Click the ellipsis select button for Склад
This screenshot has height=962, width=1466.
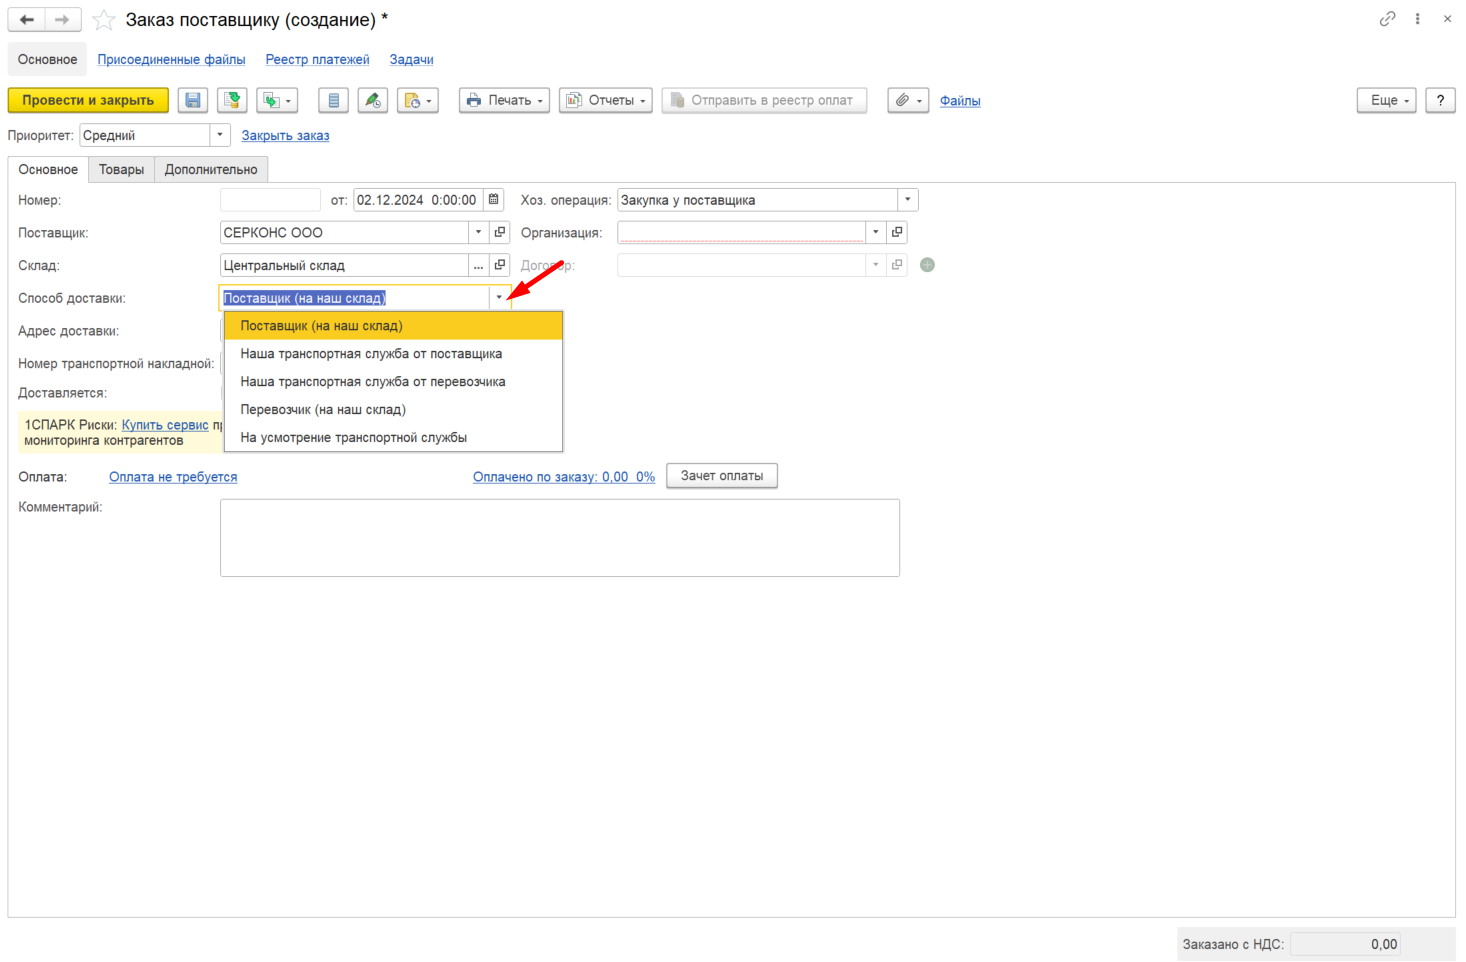[479, 265]
